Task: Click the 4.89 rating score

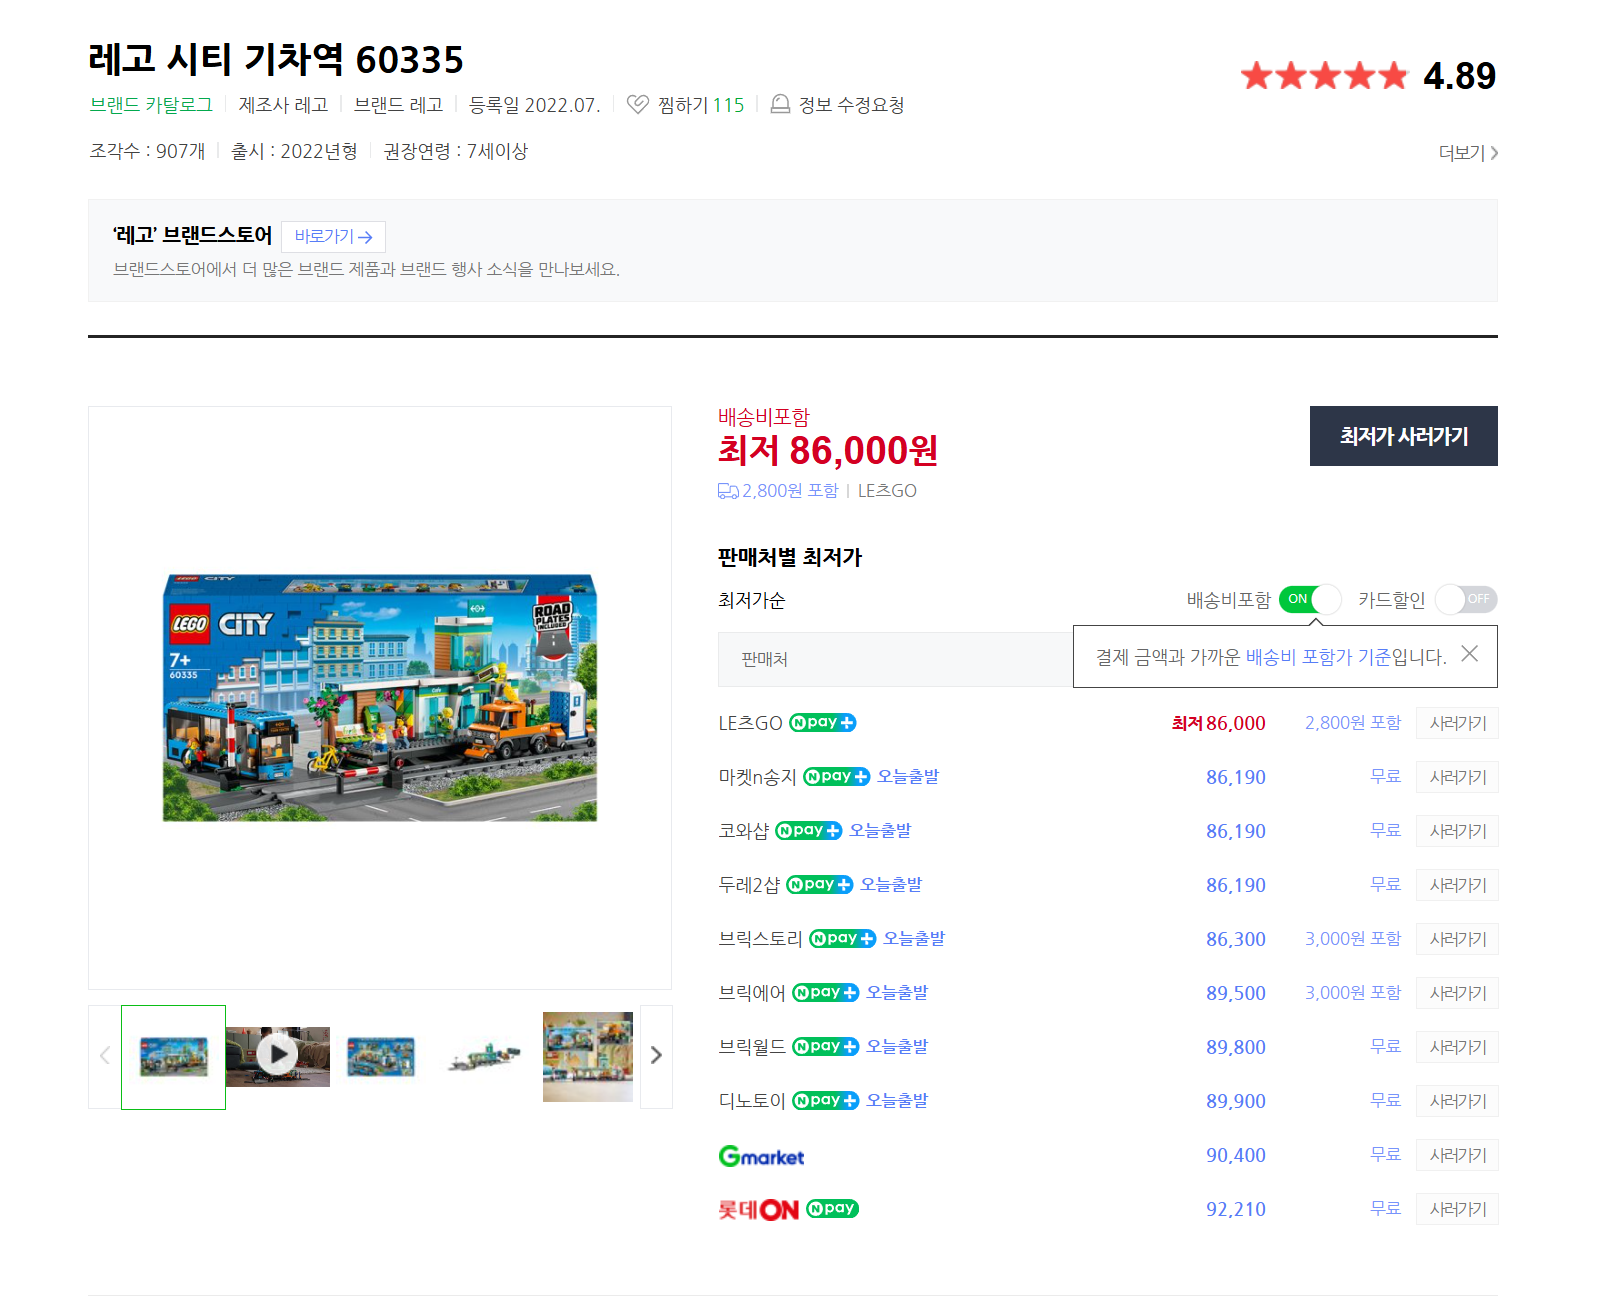Action: click(1459, 76)
